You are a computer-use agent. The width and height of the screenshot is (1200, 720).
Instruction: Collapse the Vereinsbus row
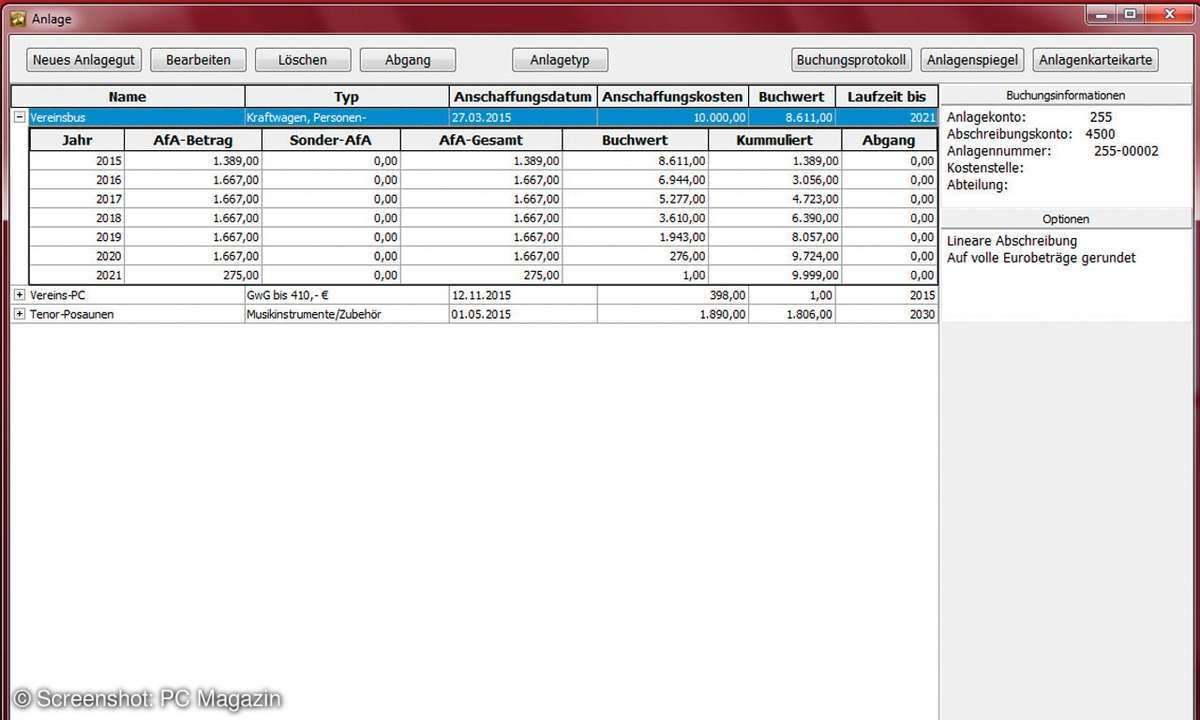click(x=19, y=117)
